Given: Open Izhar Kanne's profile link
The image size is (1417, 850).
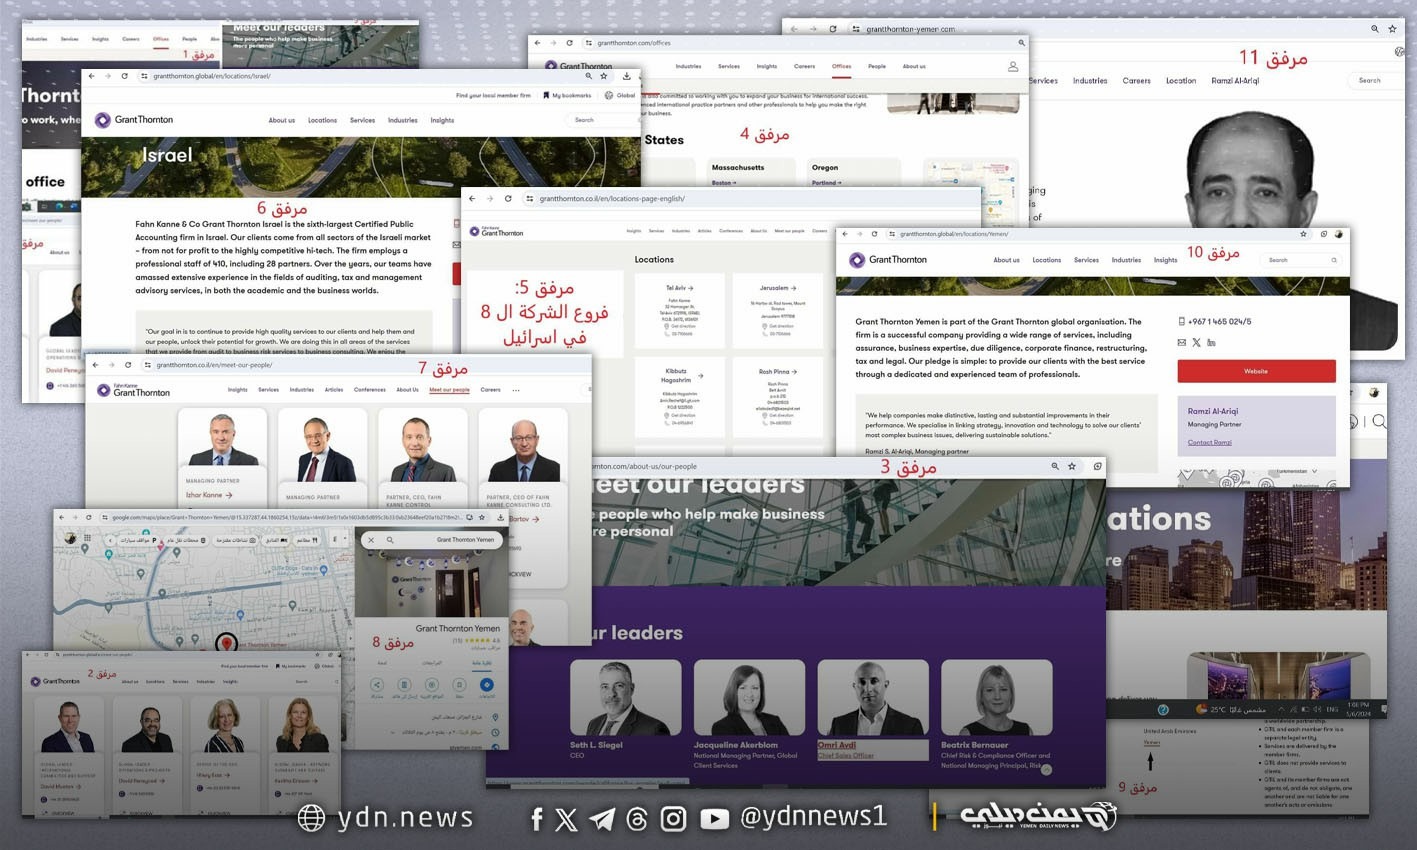Looking at the screenshot, I should pyautogui.click(x=208, y=495).
